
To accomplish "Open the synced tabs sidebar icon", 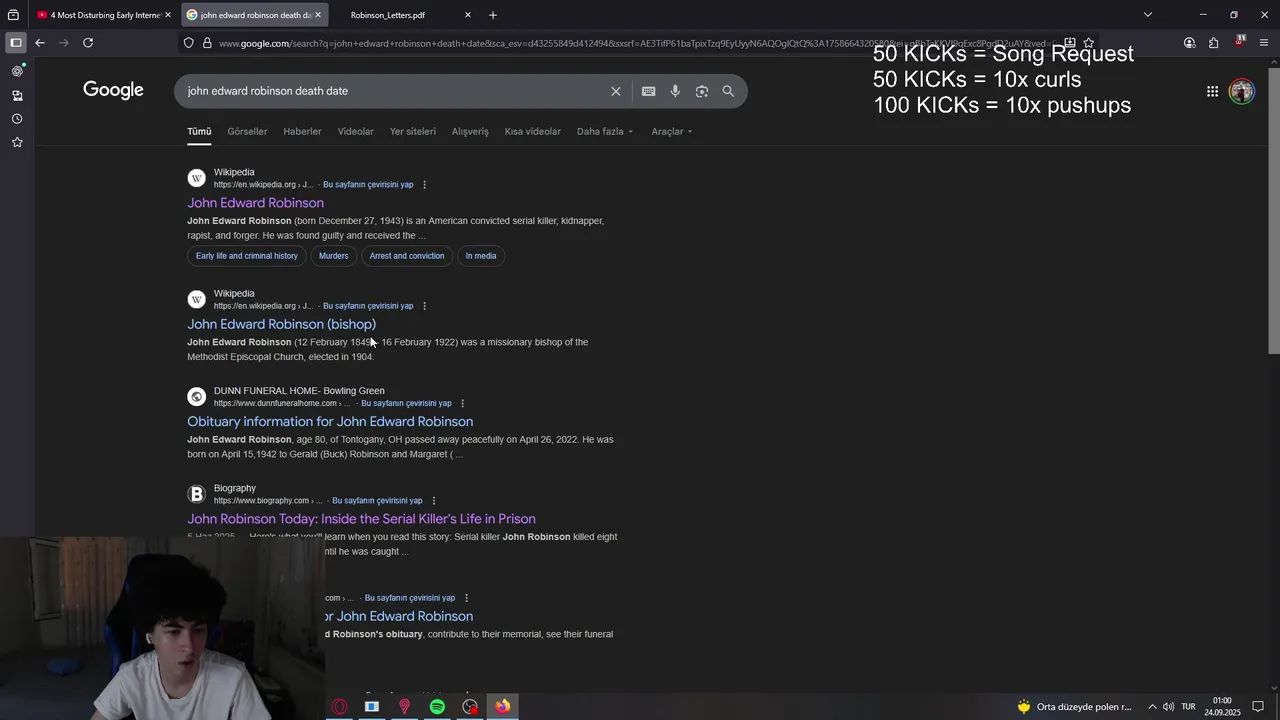I will 17,95.
